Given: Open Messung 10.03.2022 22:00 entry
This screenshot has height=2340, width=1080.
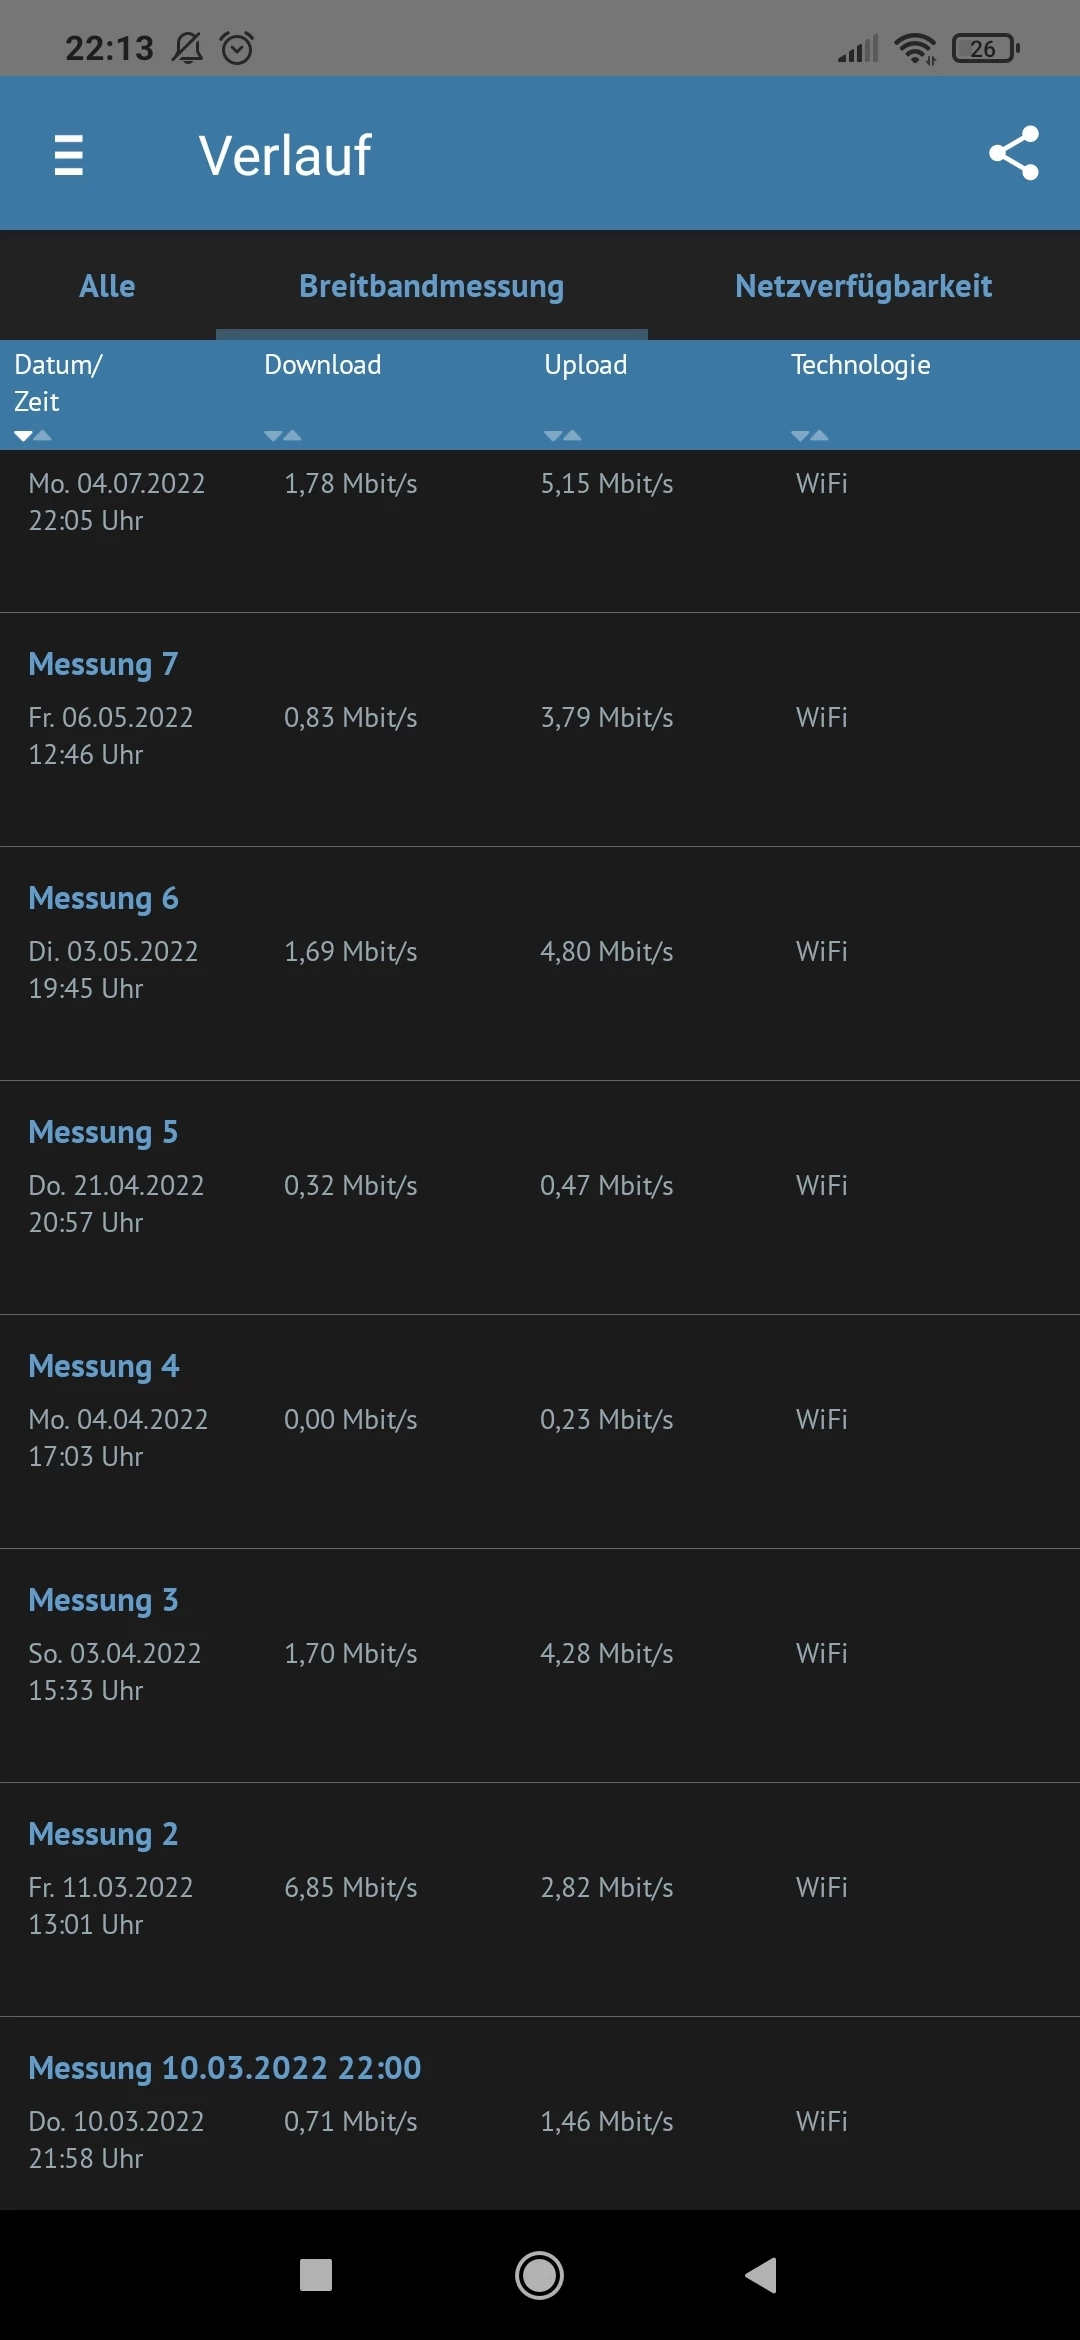Looking at the screenshot, I should (x=225, y=2068).
